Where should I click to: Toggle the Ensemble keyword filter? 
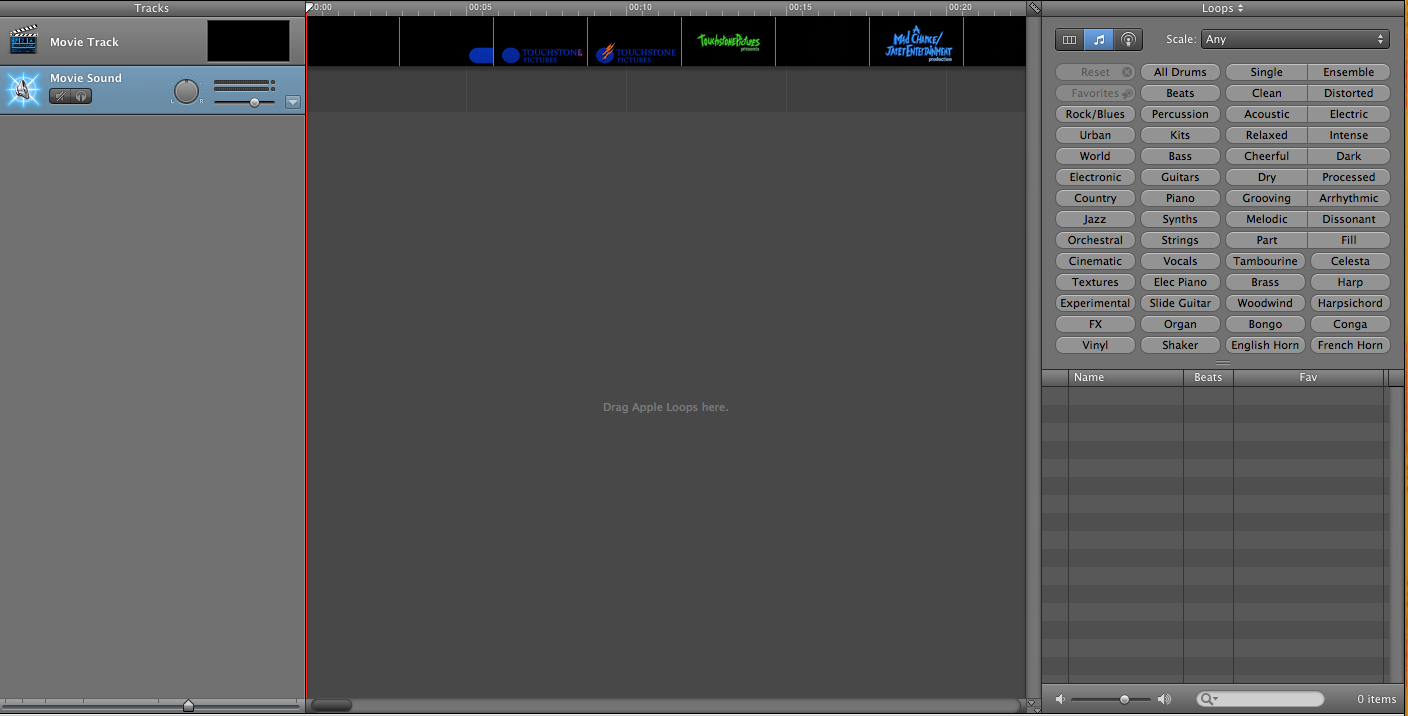pos(1349,72)
